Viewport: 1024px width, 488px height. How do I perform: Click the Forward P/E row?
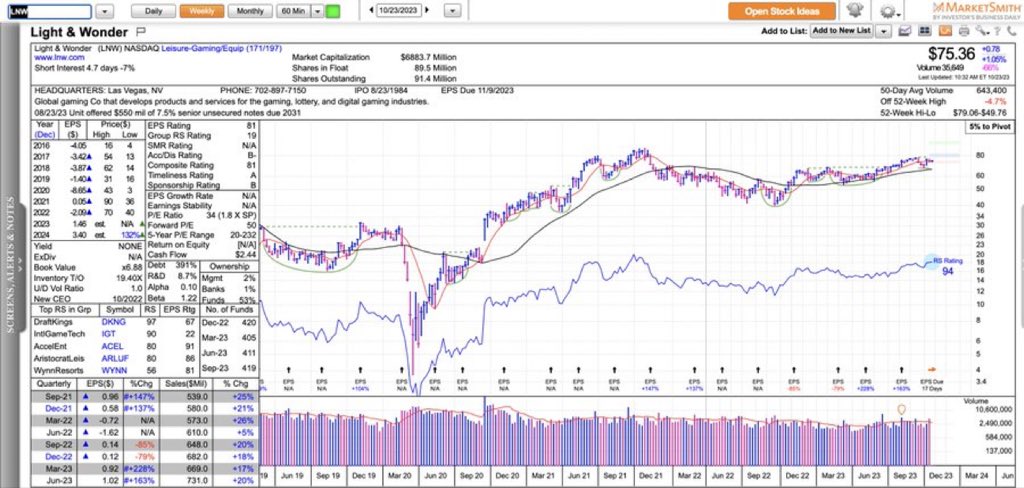pos(202,225)
